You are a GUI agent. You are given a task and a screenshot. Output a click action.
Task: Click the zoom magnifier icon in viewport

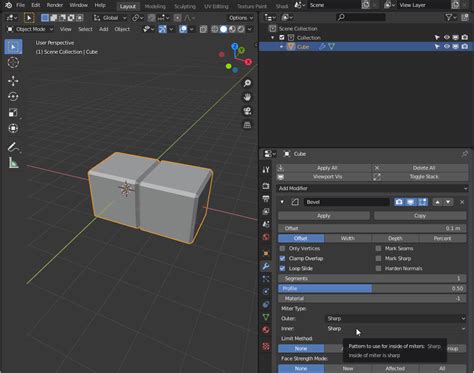coord(247,83)
